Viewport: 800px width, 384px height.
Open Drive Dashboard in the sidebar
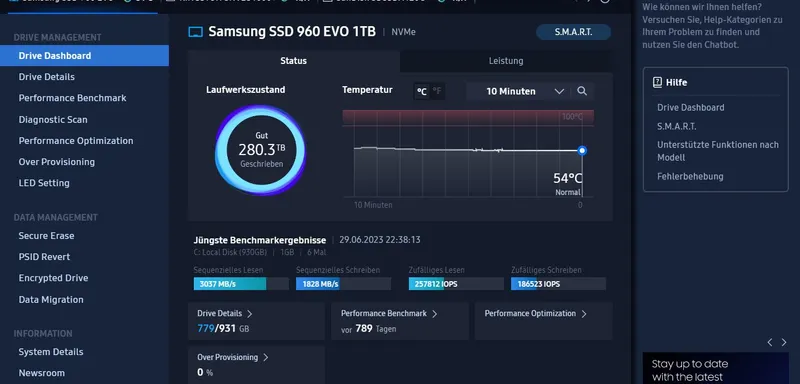pyautogui.click(x=84, y=56)
